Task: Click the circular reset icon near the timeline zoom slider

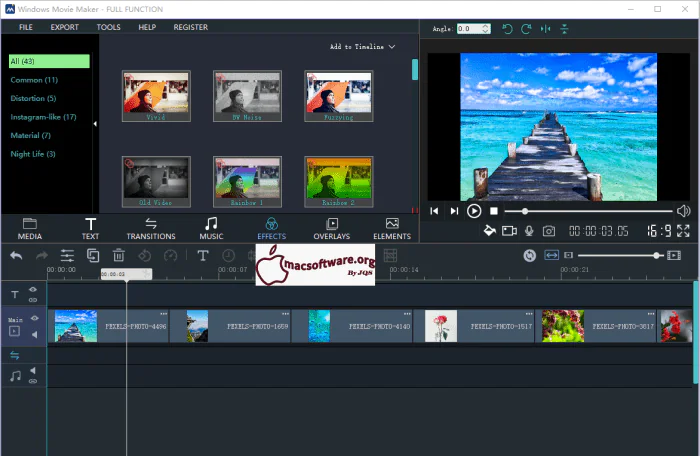Action: (x=530, y=255)
